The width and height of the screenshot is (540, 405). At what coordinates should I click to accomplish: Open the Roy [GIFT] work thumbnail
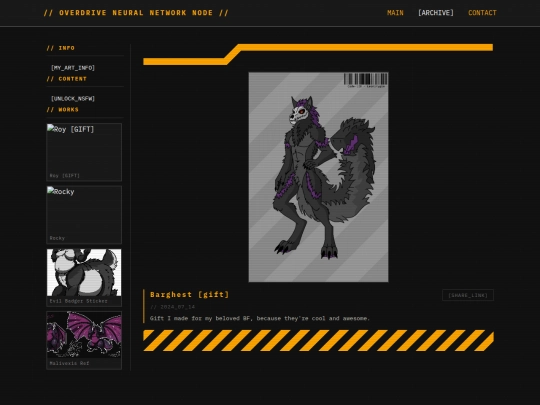tap(84, 152)
